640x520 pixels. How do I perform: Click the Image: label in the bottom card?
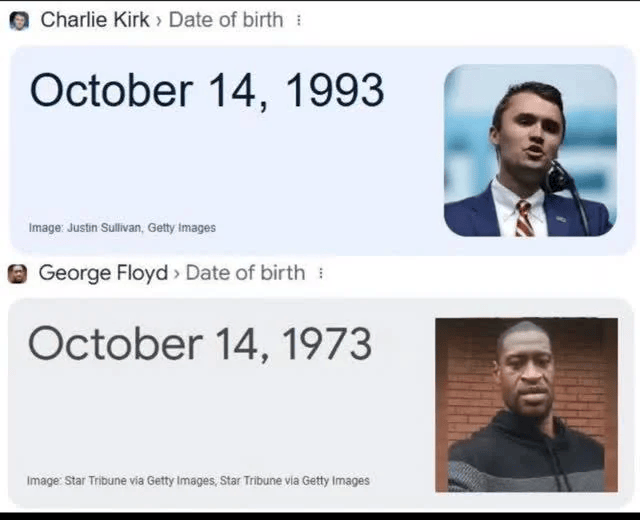pos(43,481)
